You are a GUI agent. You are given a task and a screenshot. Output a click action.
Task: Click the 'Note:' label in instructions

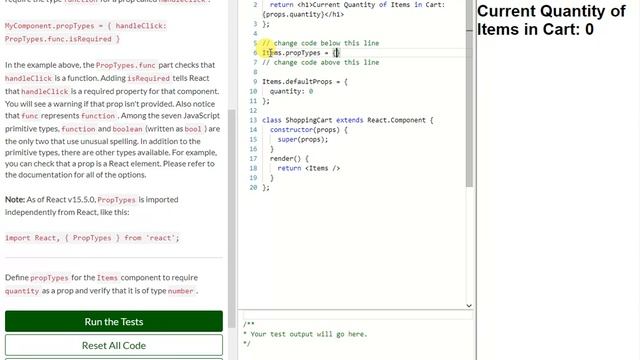click(15, 199)
